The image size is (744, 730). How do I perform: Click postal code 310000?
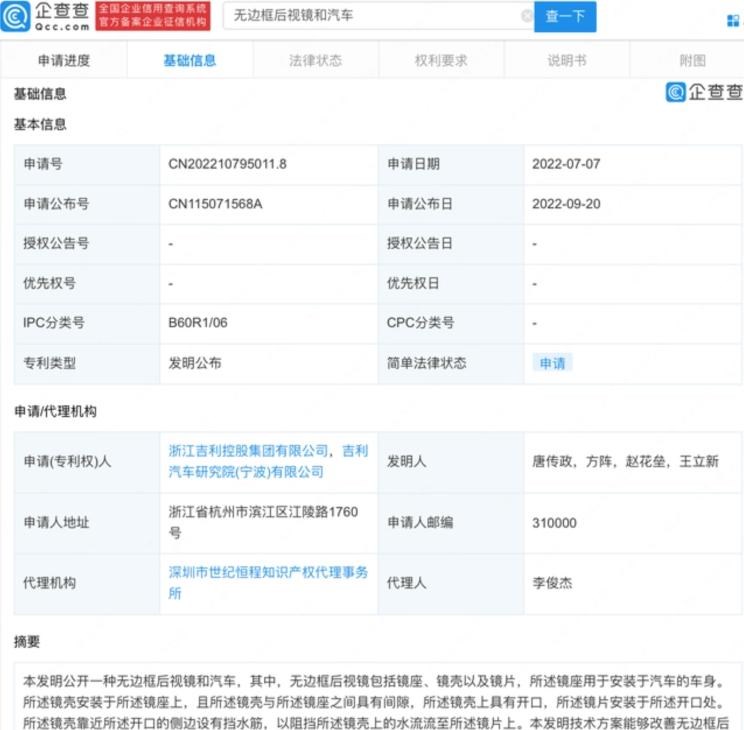554,523
